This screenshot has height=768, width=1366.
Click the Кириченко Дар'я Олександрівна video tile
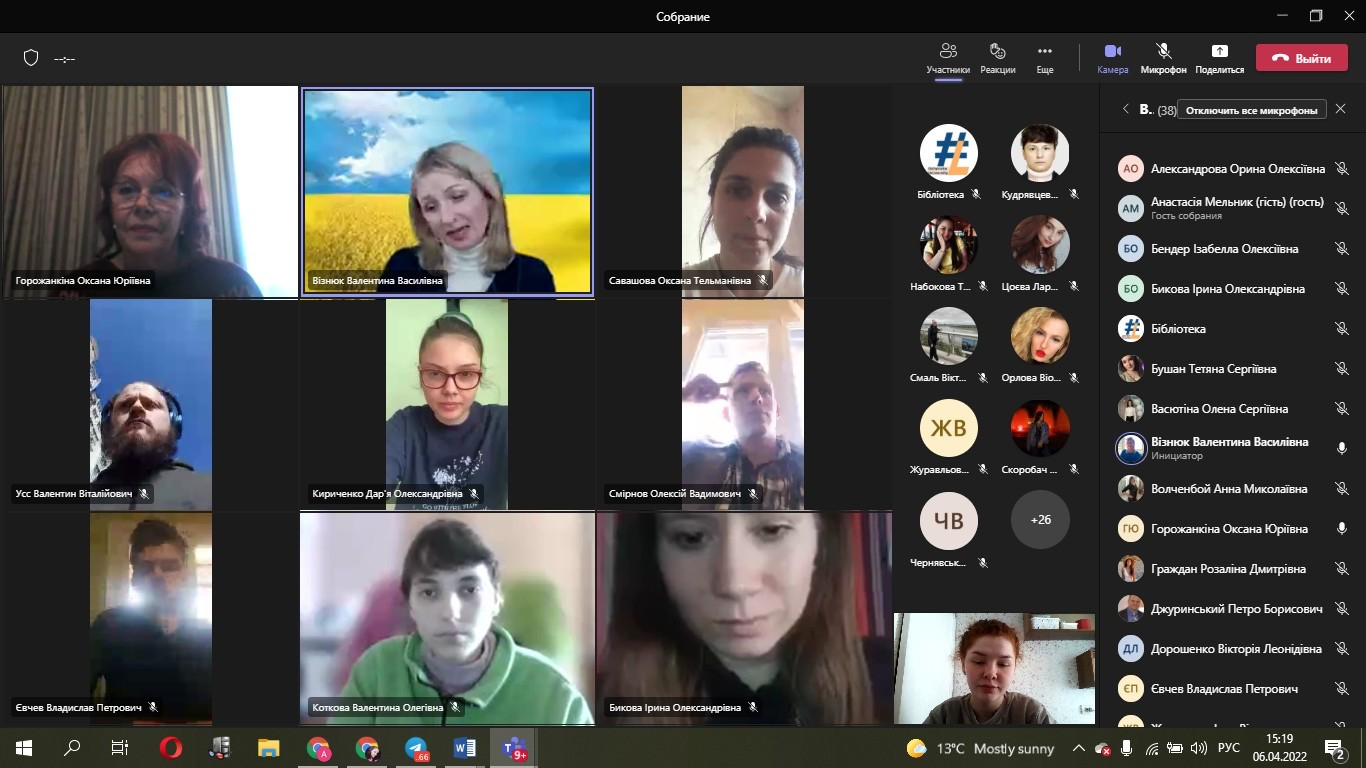(447, 405)
